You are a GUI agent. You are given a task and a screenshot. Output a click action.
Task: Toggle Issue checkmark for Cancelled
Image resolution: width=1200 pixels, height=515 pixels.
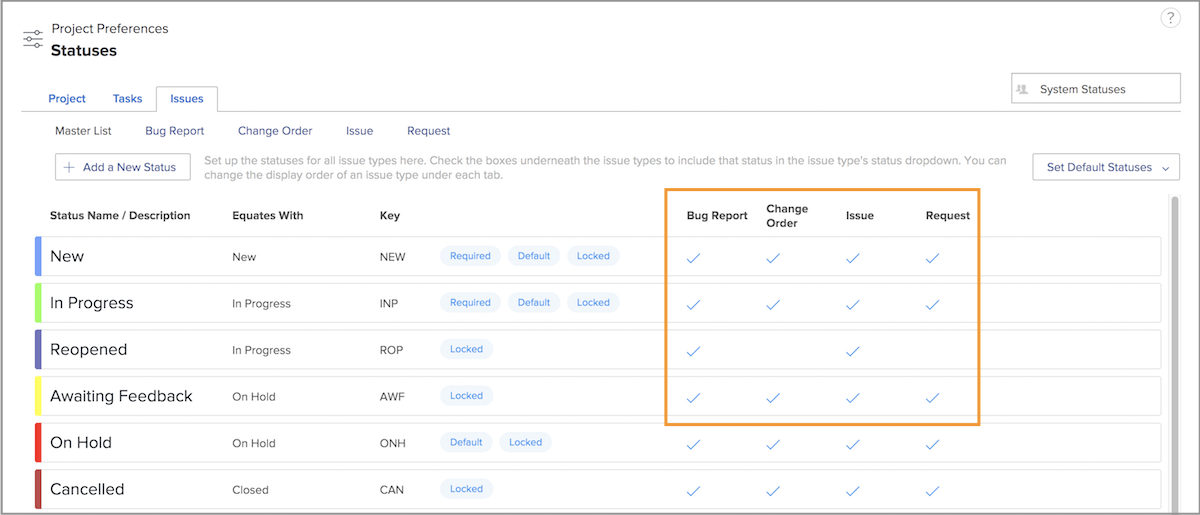(852, 491)
